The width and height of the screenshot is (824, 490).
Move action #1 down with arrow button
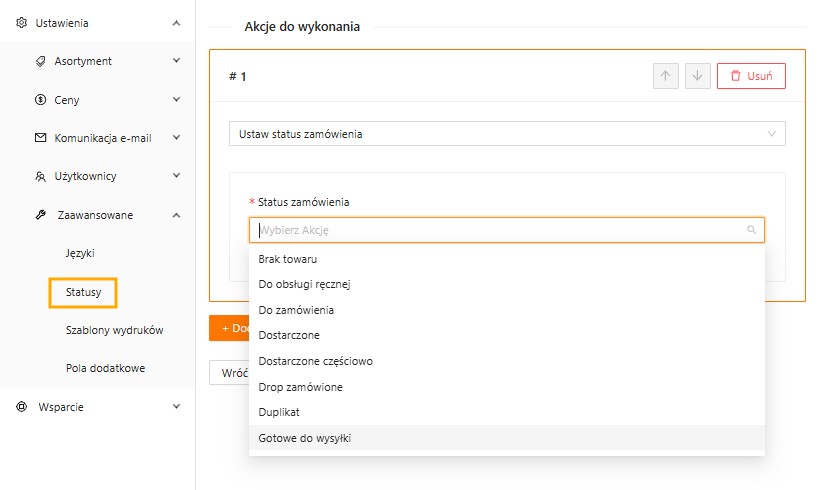(x=697, y=76)
